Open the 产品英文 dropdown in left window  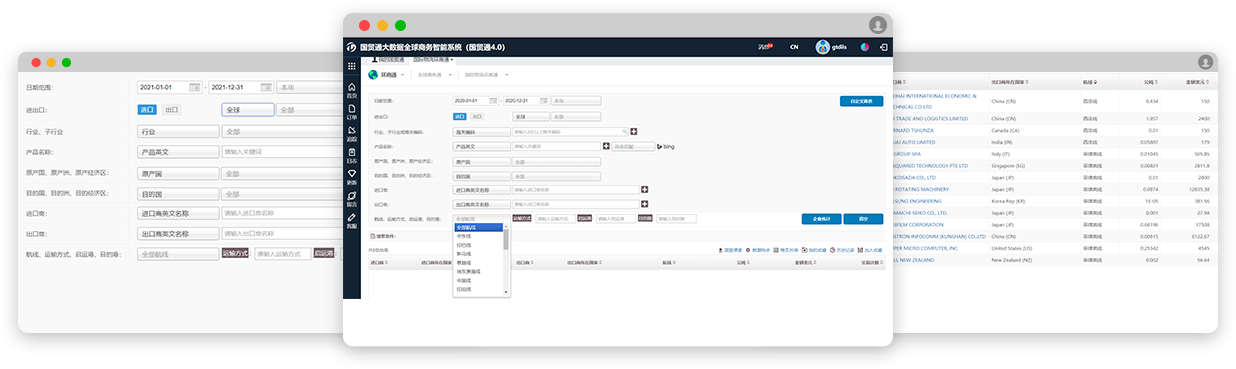(178, 152)
